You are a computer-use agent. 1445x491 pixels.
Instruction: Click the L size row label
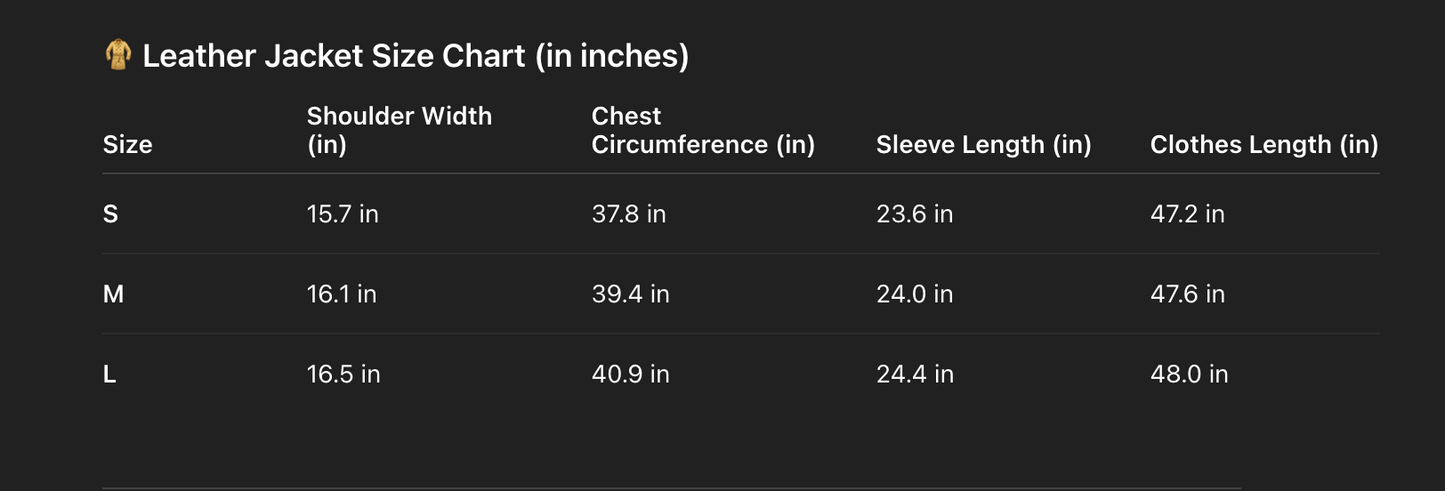point(109,374)
